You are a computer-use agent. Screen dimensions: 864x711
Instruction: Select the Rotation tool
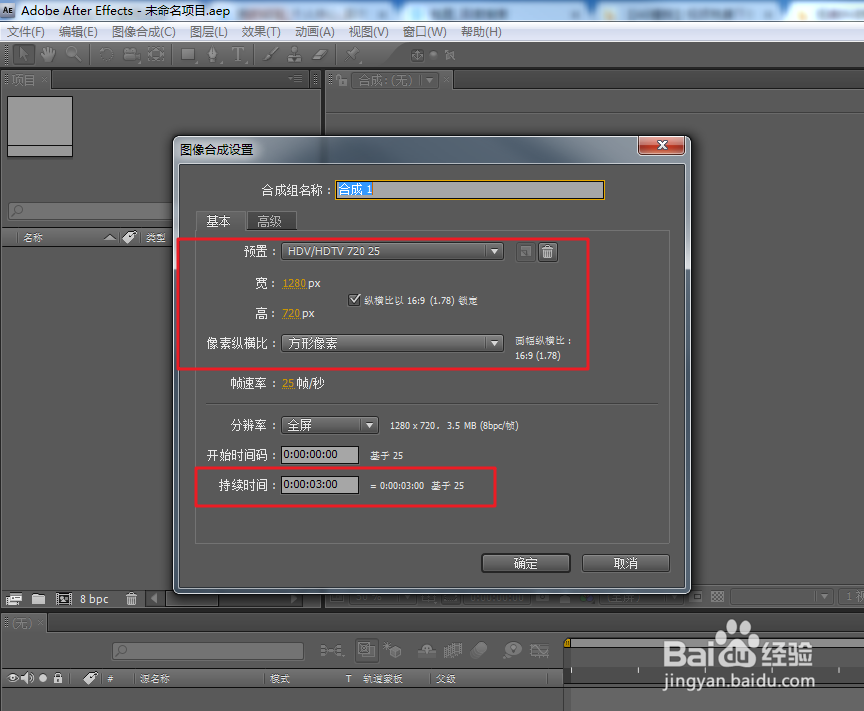point(106,55)
